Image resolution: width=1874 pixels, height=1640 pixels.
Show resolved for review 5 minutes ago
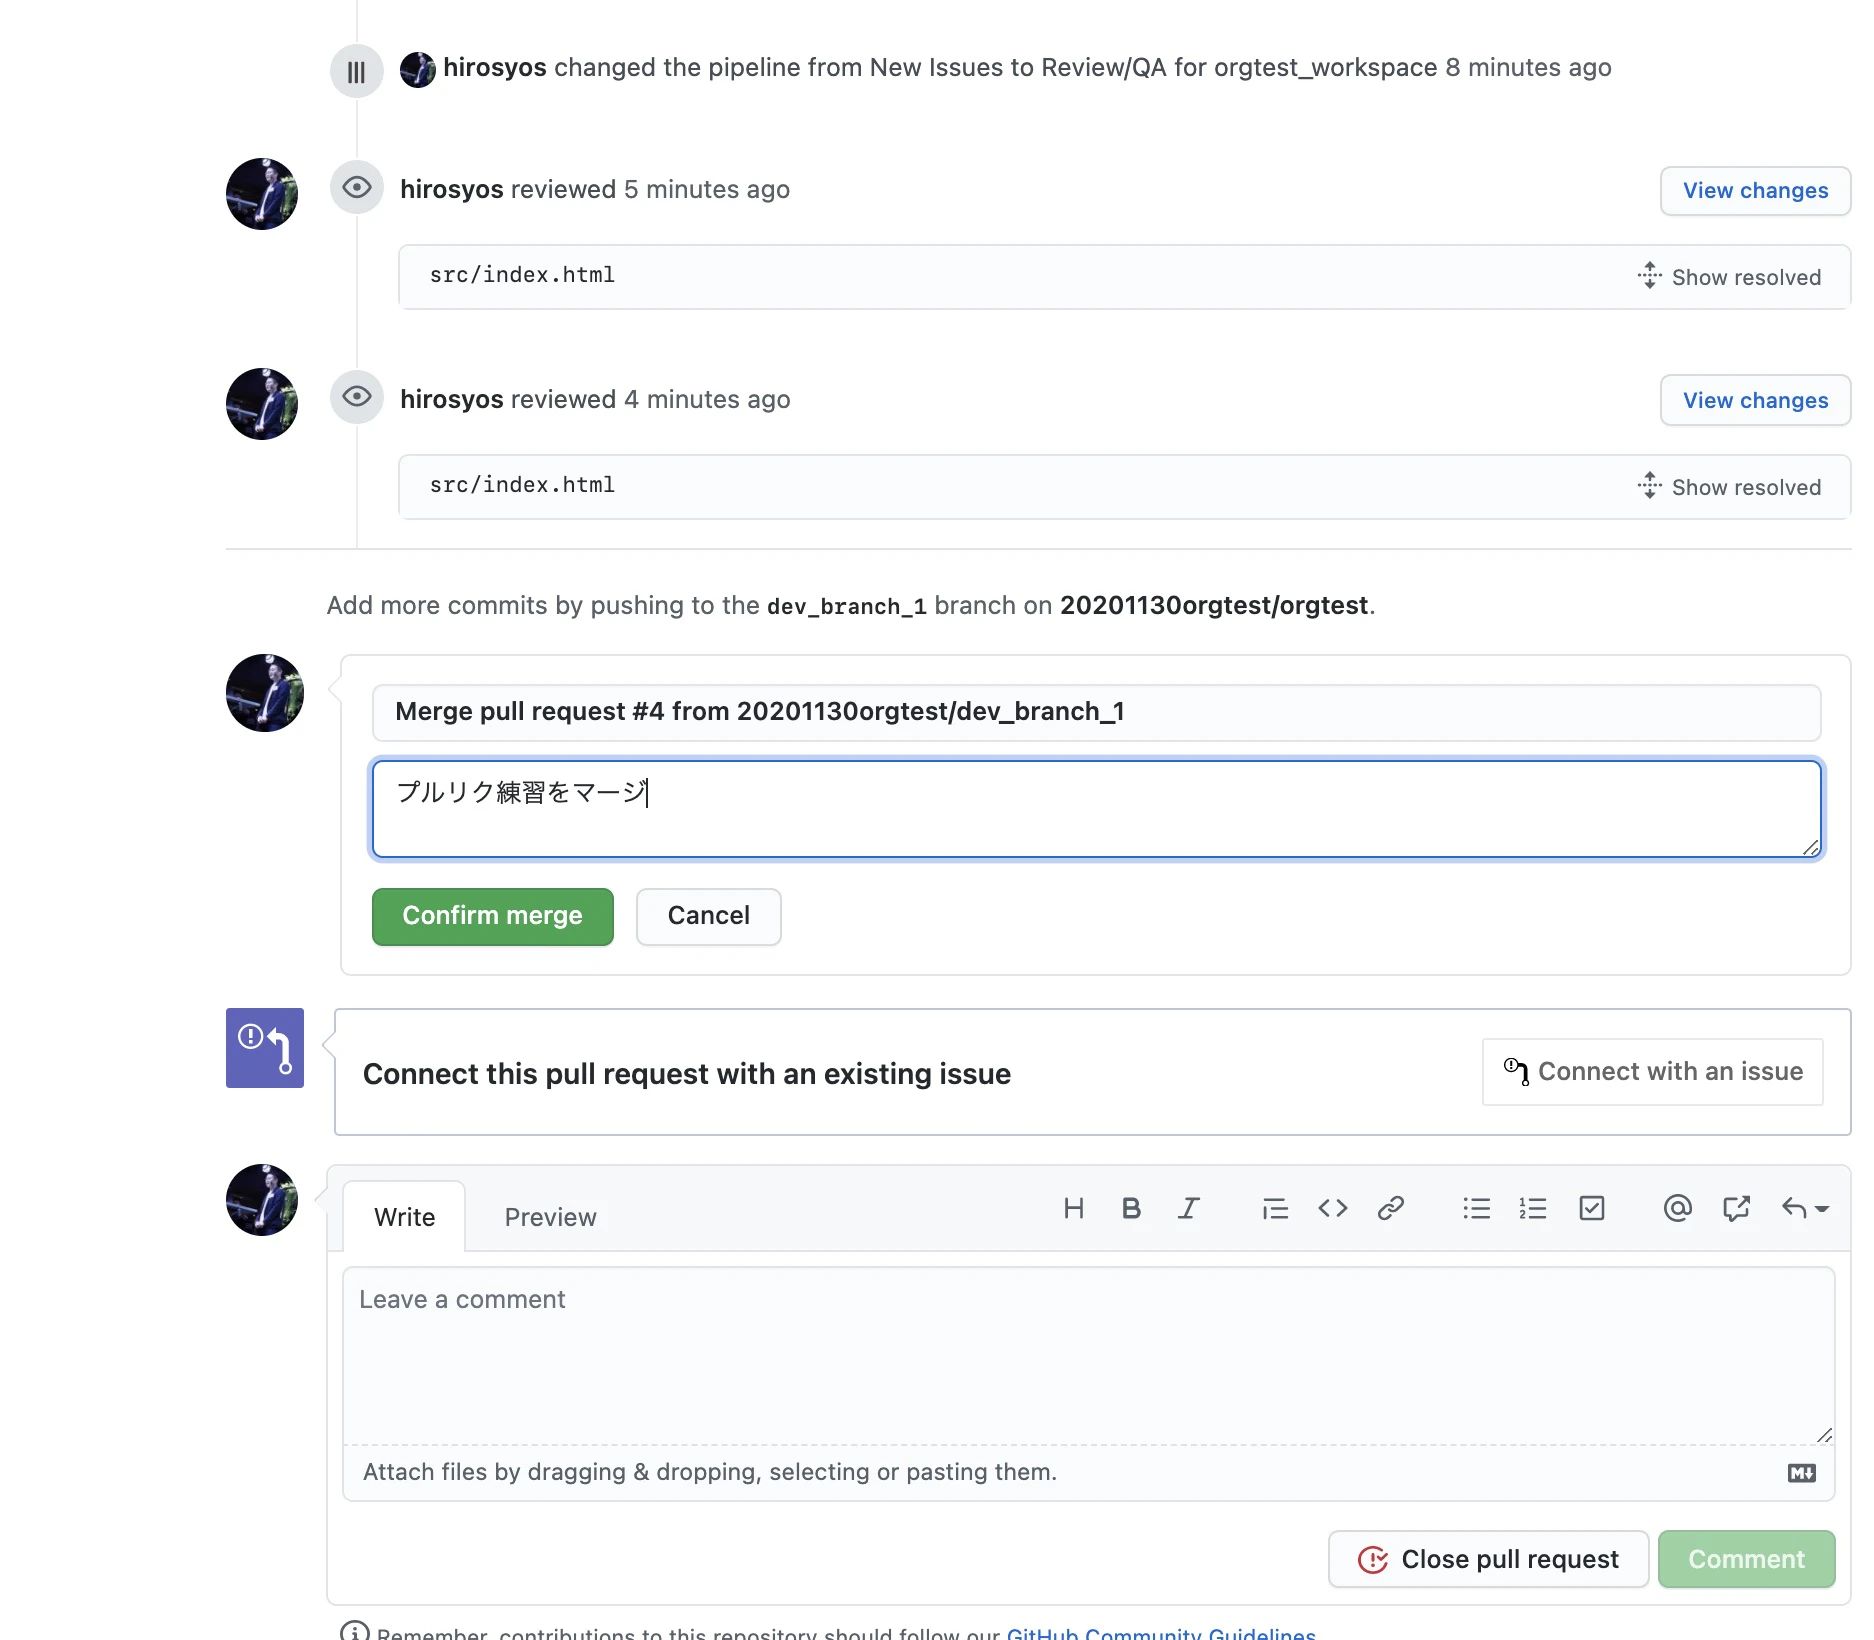(x=1729, y=277)
